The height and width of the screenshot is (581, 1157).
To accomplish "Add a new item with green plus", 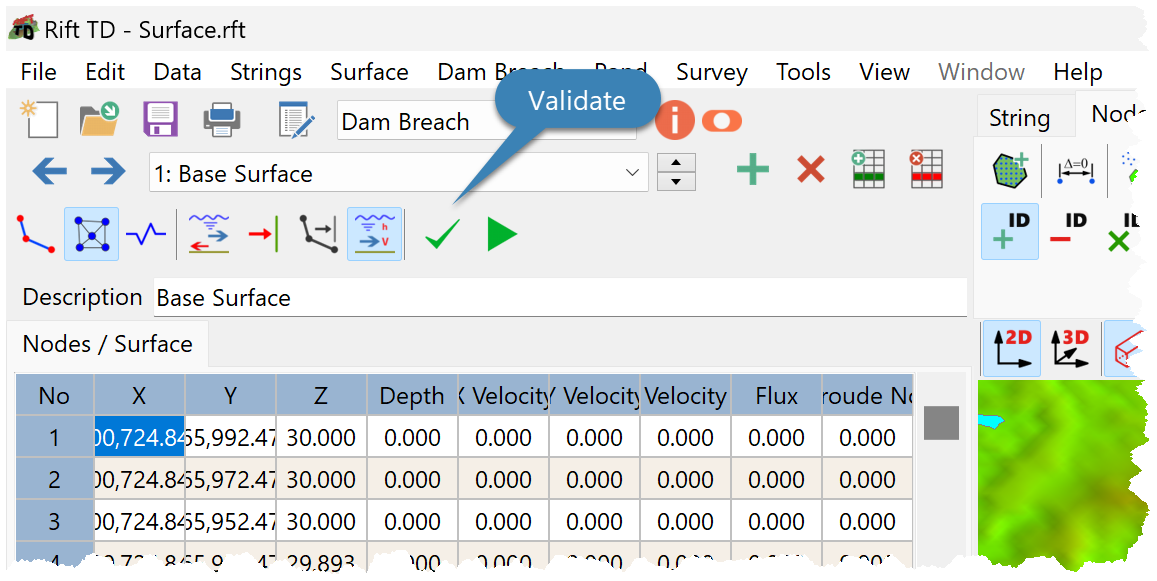I will pyautogui.click(x=753, y=170).
